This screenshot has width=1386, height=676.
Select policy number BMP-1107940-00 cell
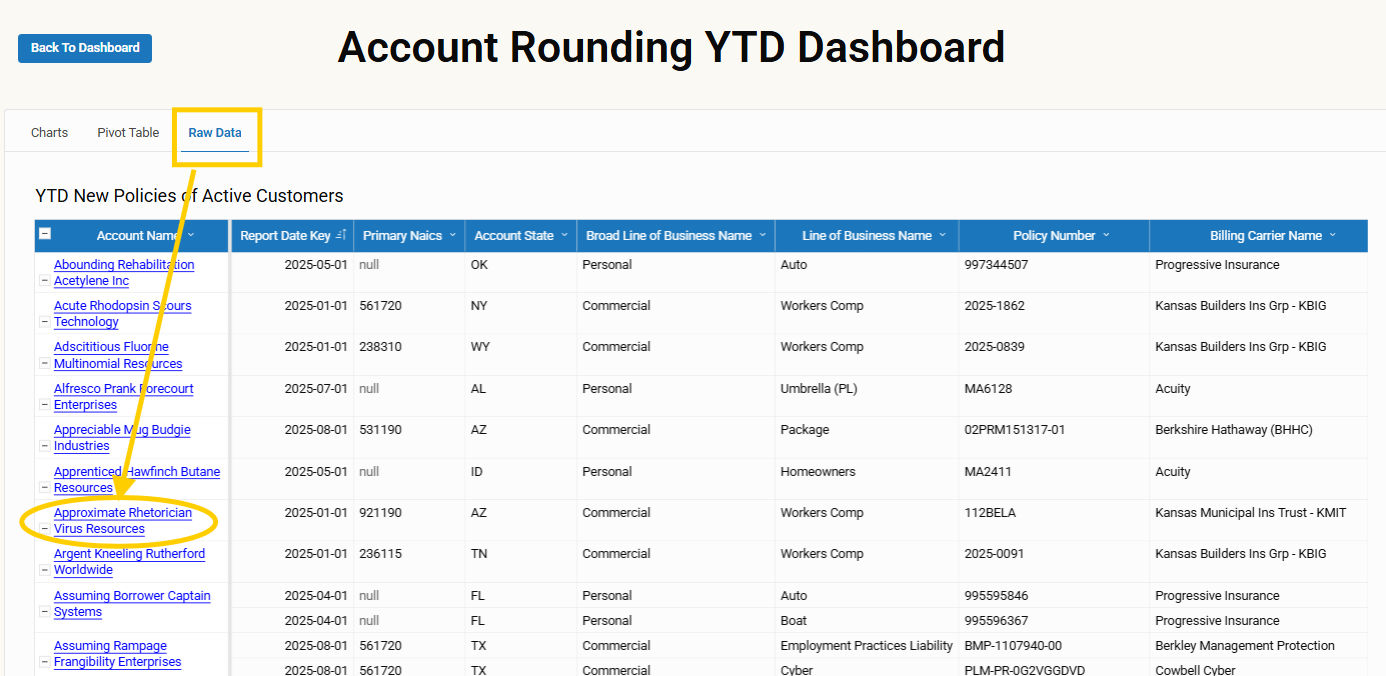pyautogui.click(x=1054, y=646)
